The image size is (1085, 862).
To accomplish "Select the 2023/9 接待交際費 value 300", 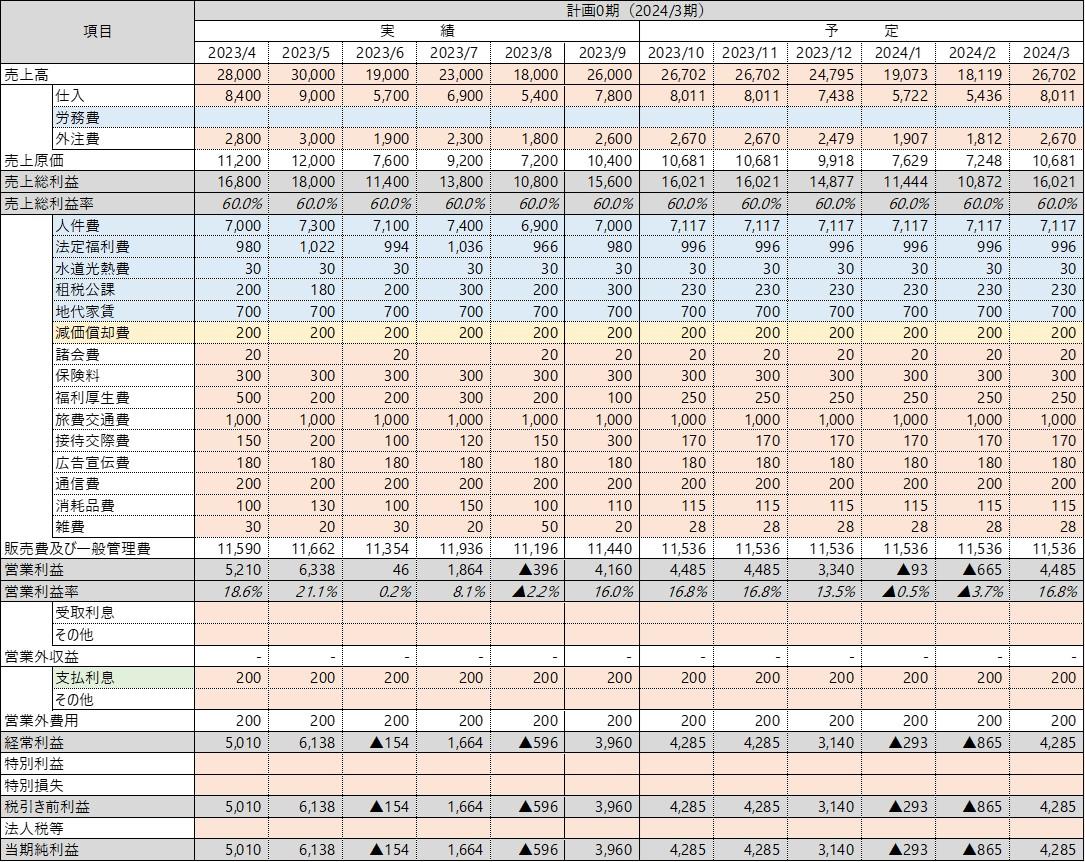I will (x=602, y=440).
